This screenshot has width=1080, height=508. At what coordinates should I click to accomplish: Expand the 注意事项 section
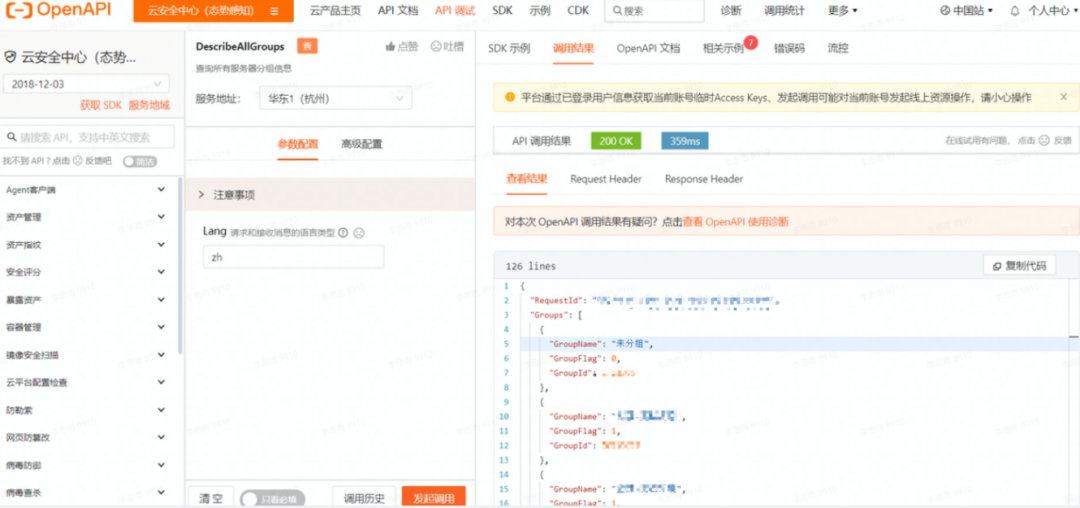click(x=228, y=194)
